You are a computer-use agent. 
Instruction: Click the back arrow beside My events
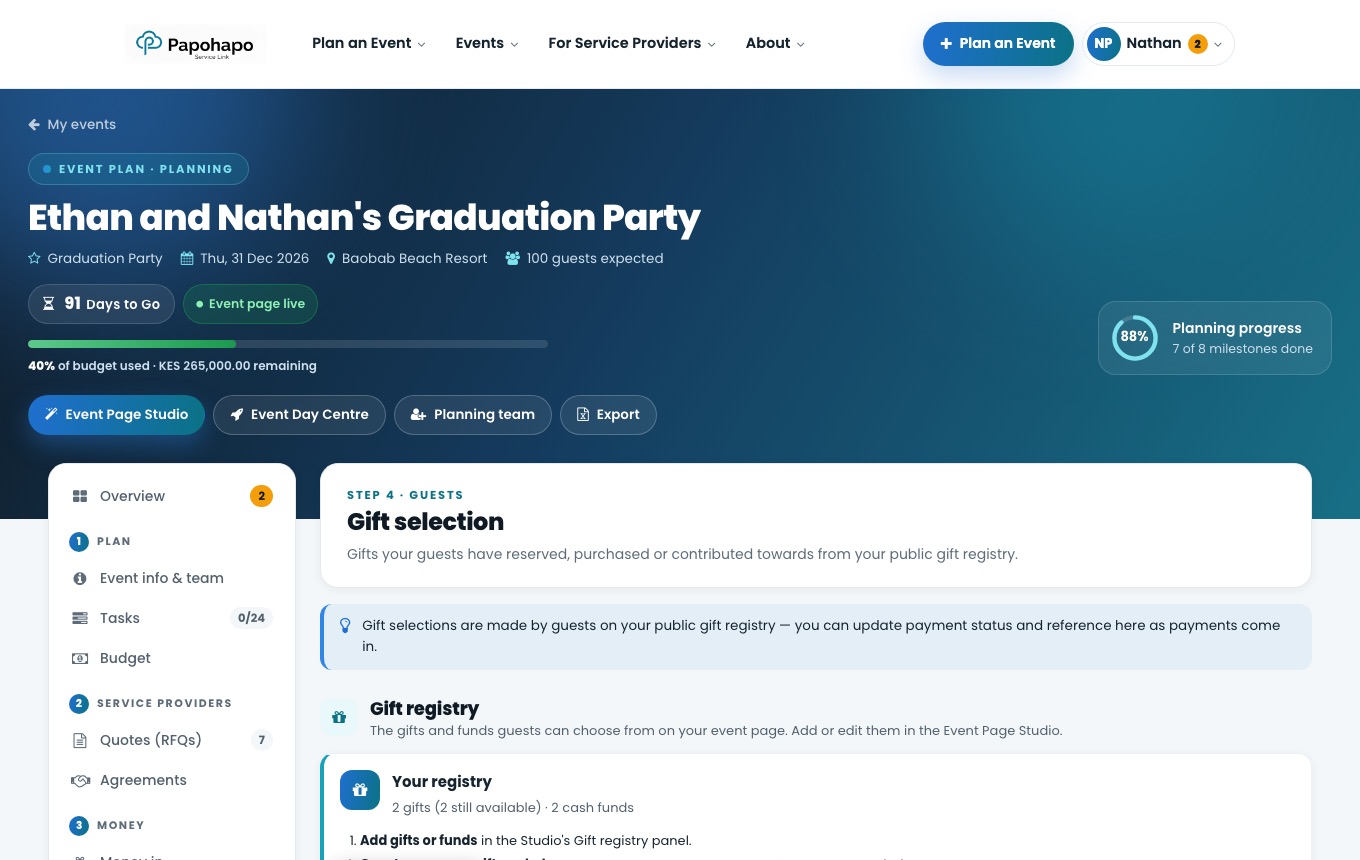coord(34,125)
